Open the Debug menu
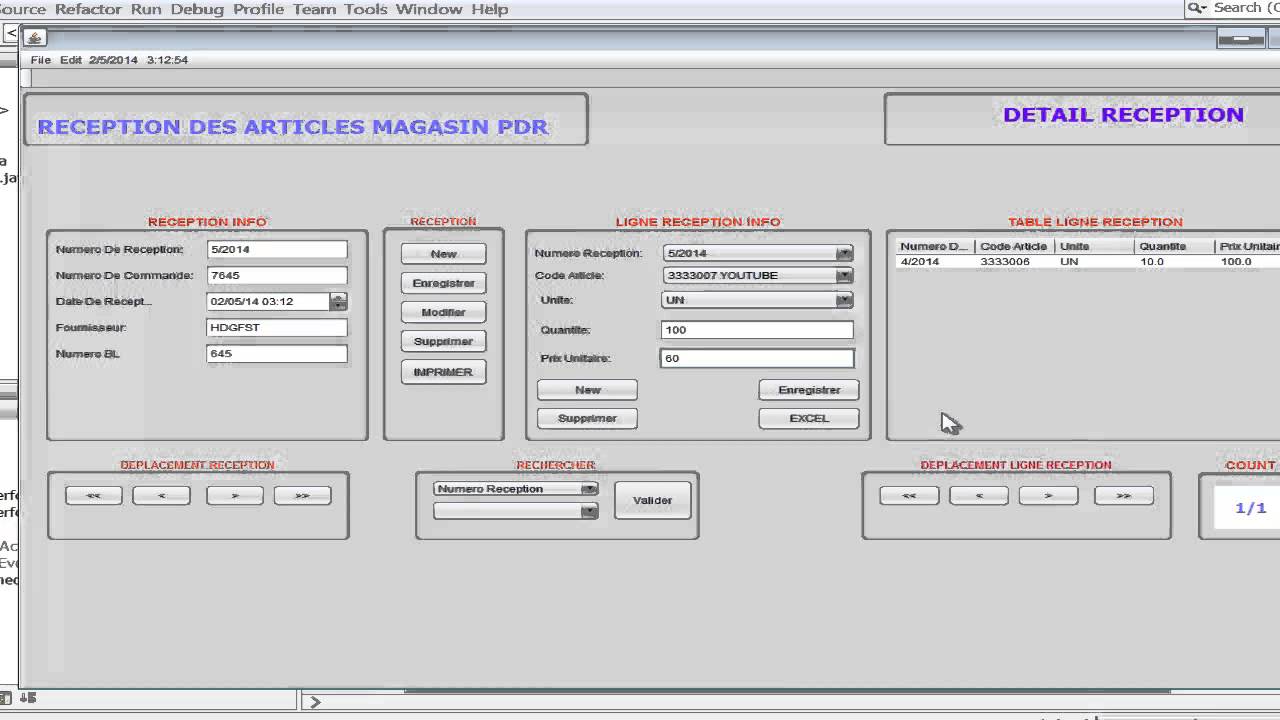 (x=197, y=9)
